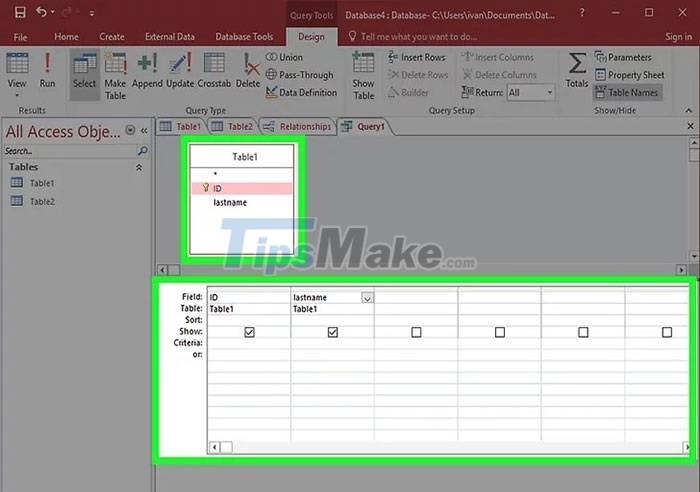Switch to the Relationships document tab
Viewport: 700px width, 492px height.
coord(297,127)
